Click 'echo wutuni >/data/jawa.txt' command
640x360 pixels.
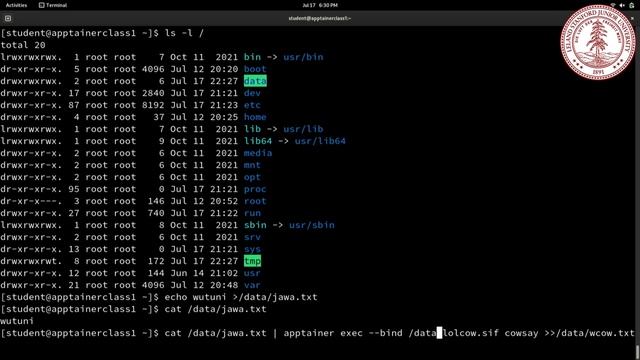point(241,297)
